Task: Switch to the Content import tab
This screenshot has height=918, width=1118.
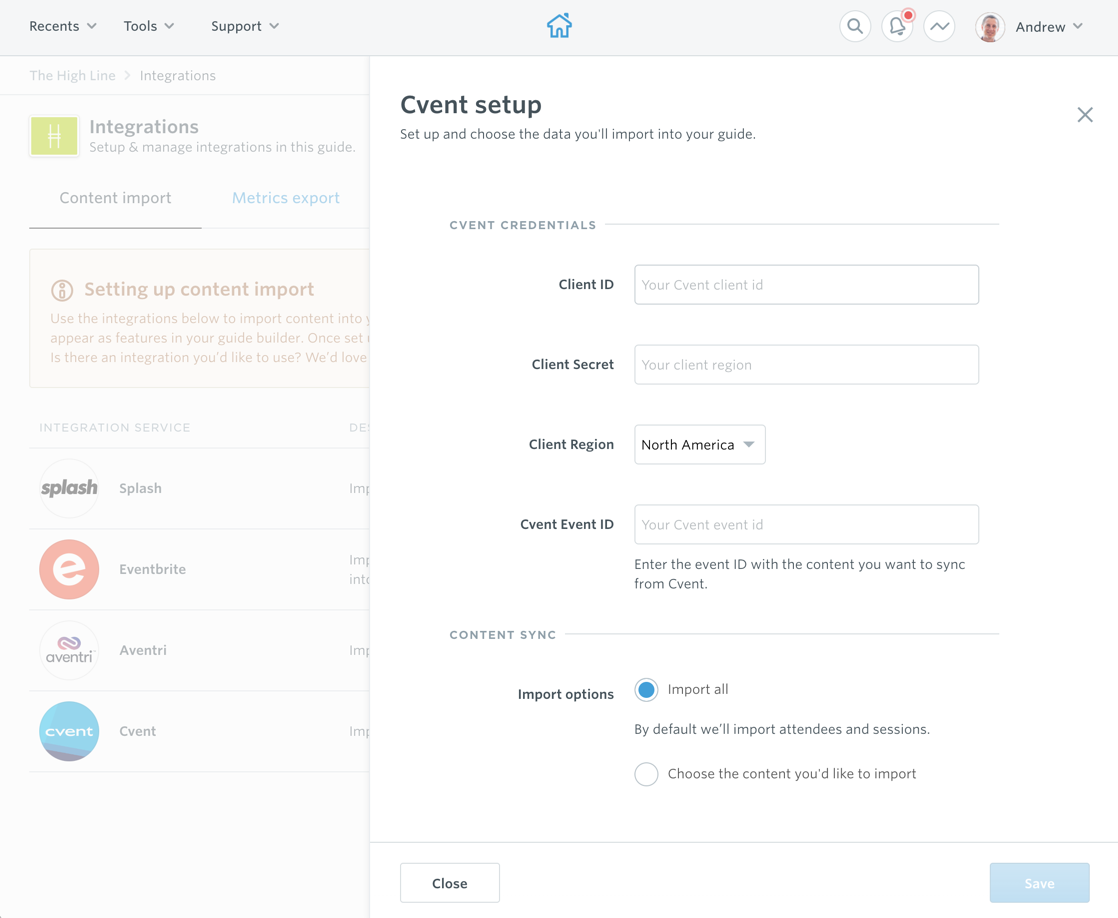Action: (x=116, y=198)
